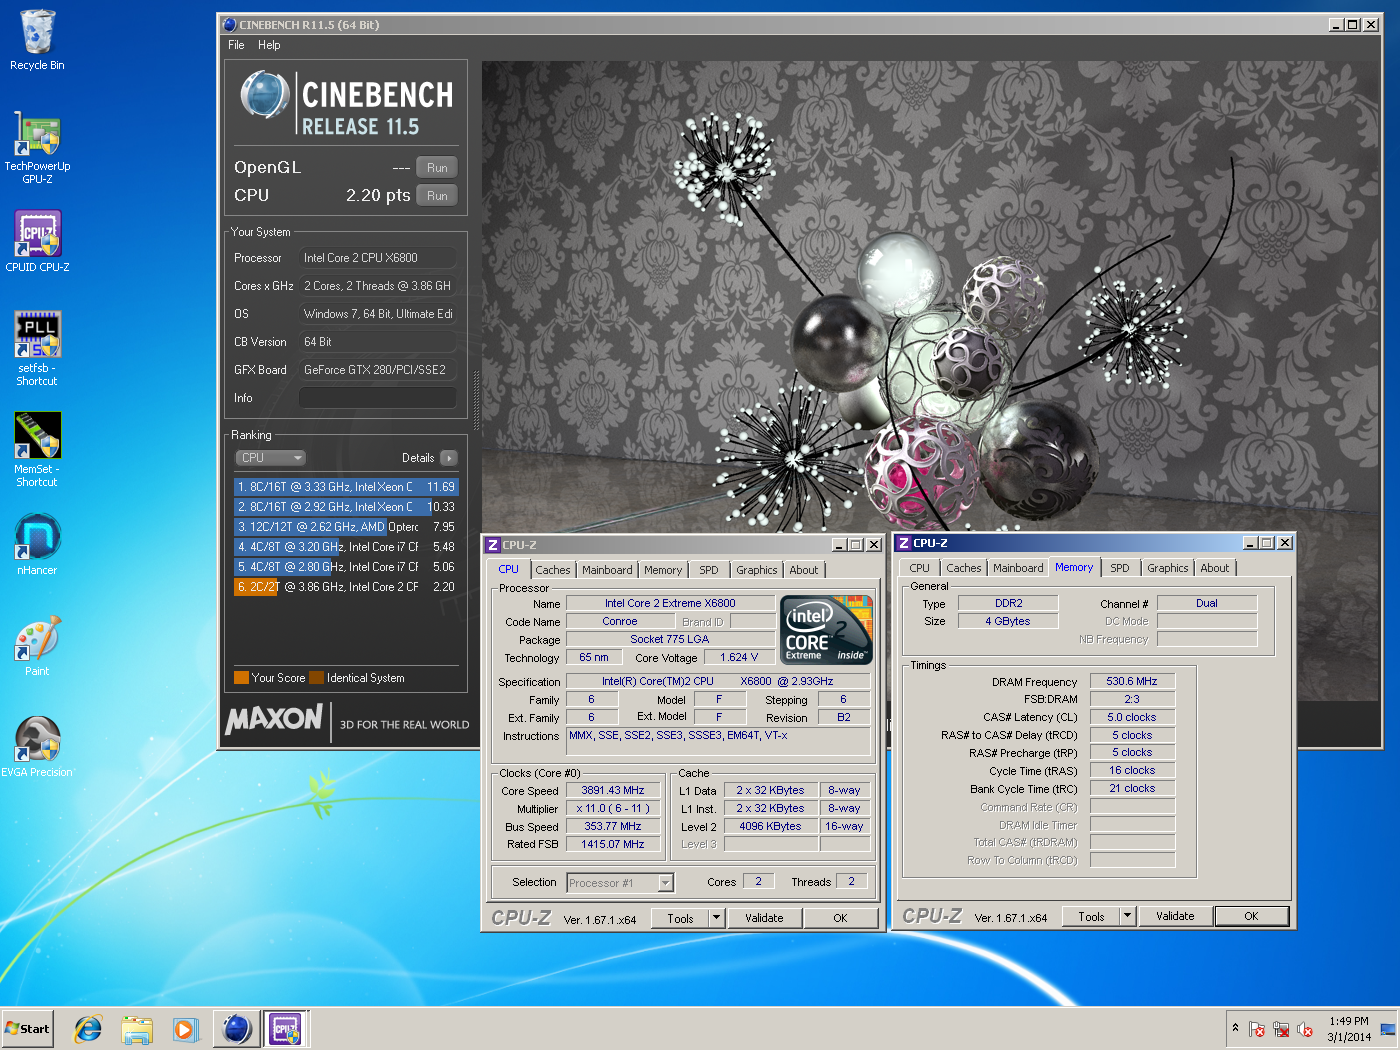Switch to Graphics tab in left CPU-Z

click(x=757, y=570)
